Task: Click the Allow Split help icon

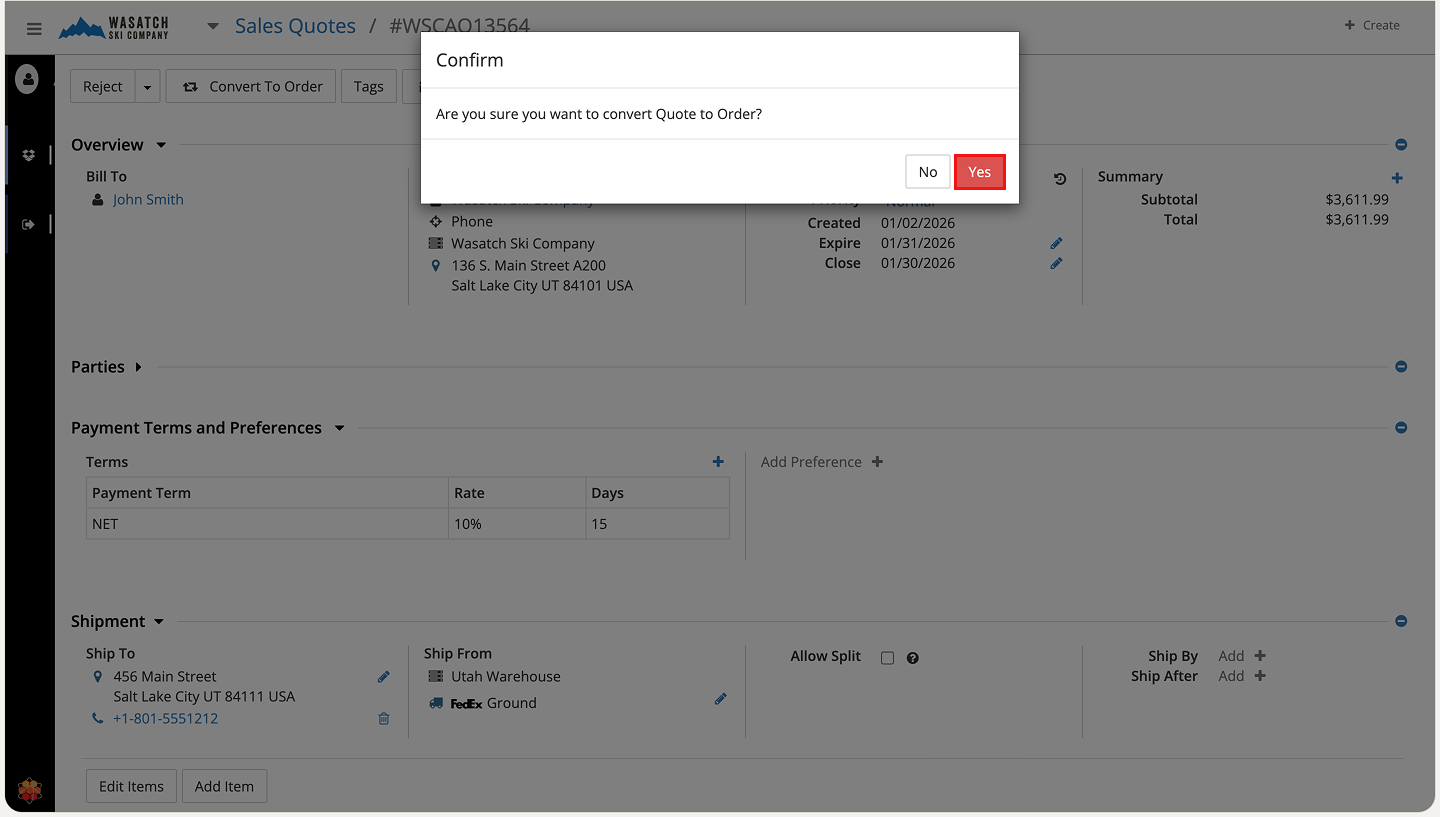Action: point(912,658)
